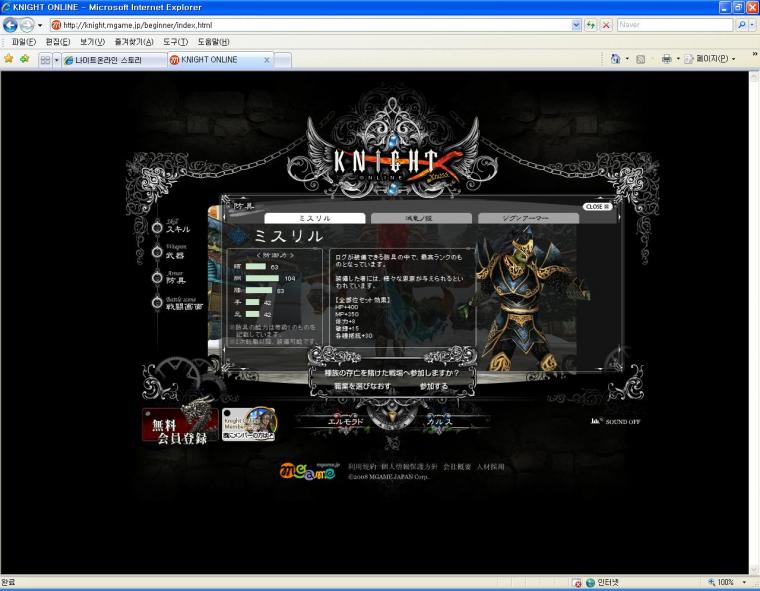Open the 도움말(H) menu
This screenshot has height=591, width=760.
tap(213, 42)
